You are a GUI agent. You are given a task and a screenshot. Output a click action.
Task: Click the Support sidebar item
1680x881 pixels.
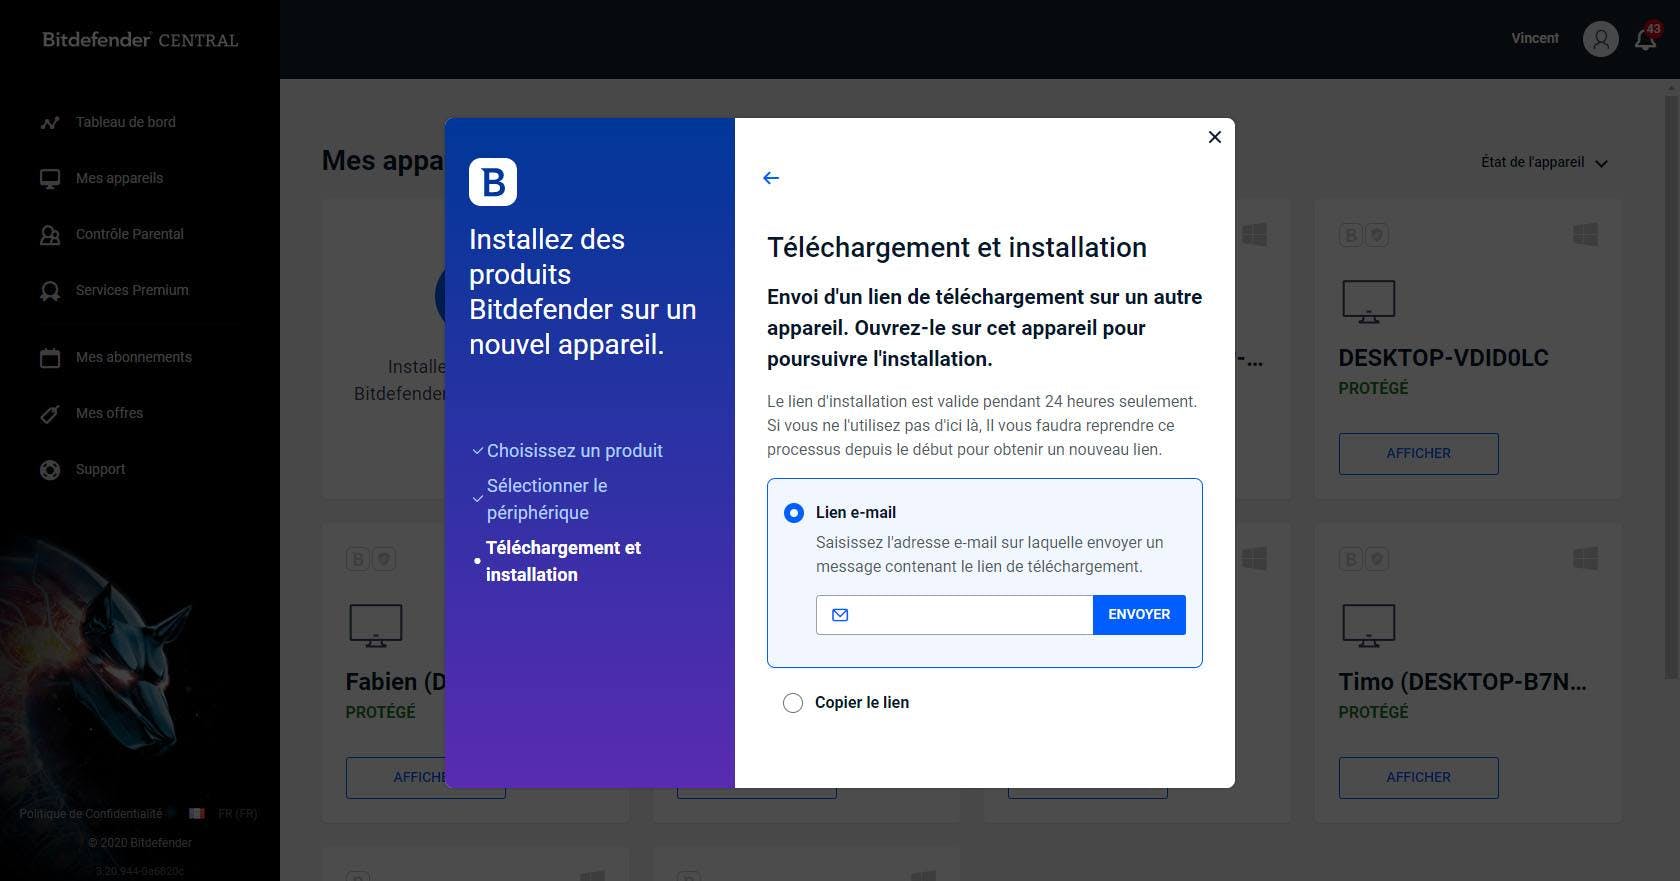pyautogui.click(x=100, y=469)
